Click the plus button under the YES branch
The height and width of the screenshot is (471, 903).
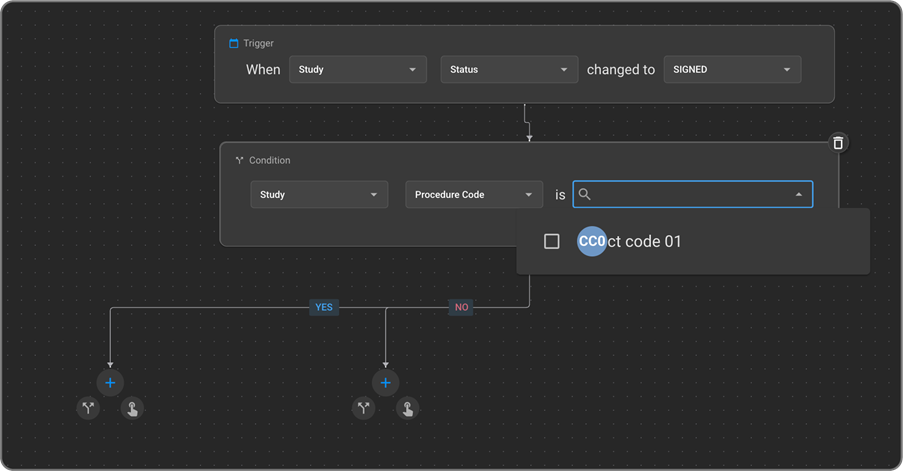pos(110,382)
